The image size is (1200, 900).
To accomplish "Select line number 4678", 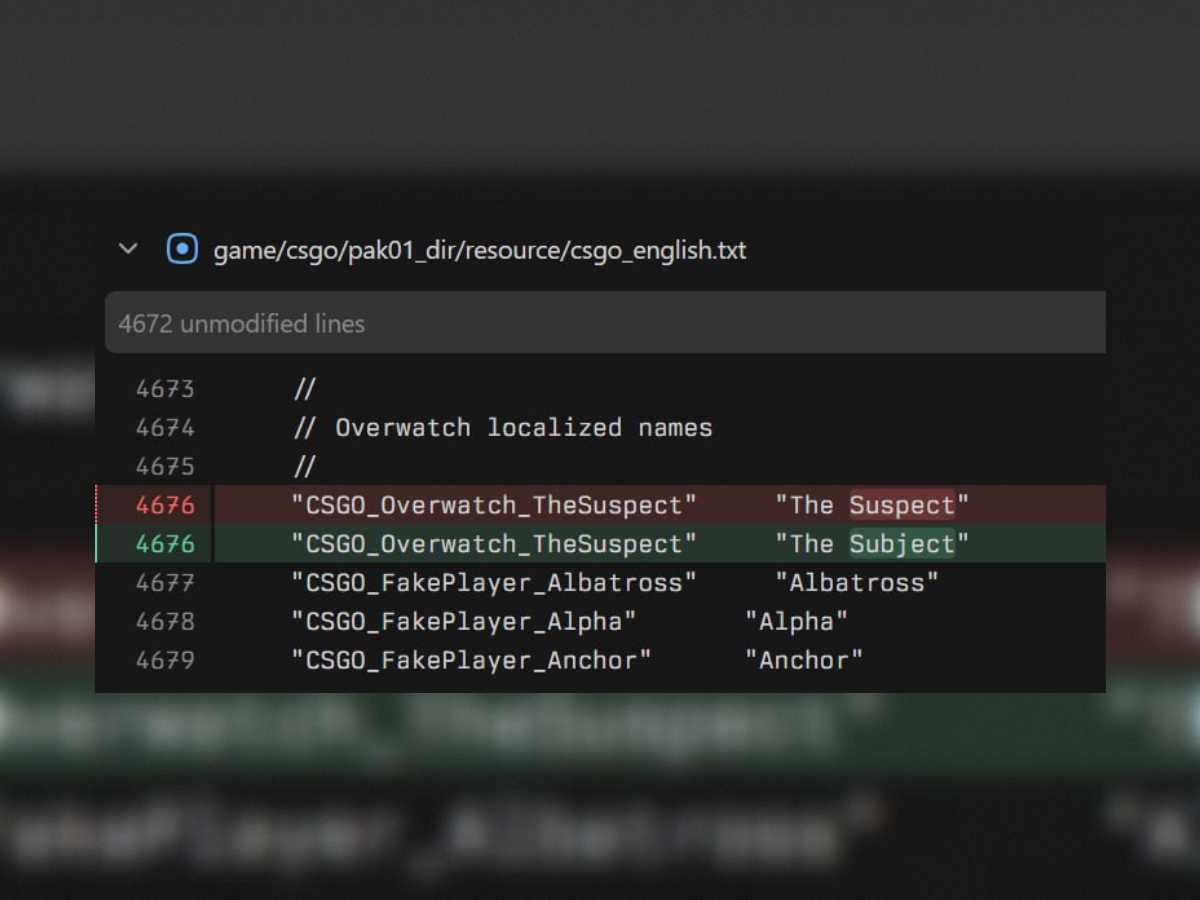I will (x=165, y=622).
